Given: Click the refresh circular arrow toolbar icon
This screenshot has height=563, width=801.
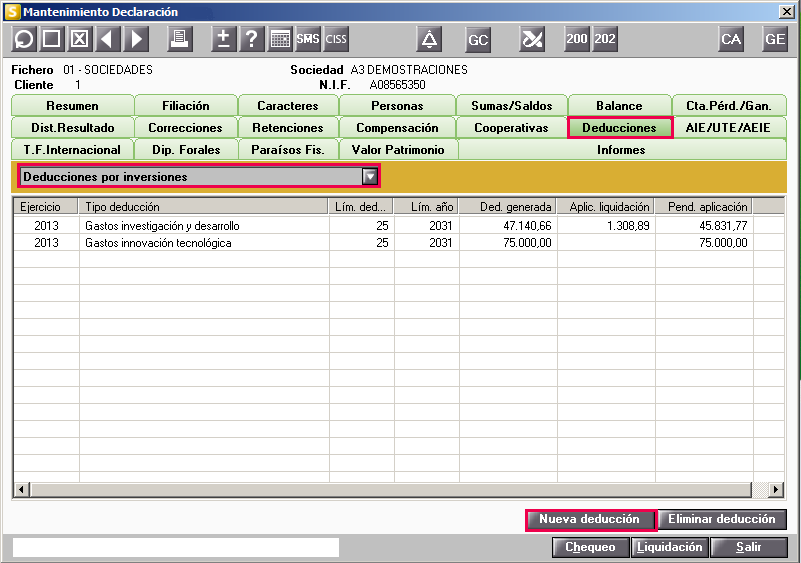Looking at the screenshot, I should pos(24,39).
